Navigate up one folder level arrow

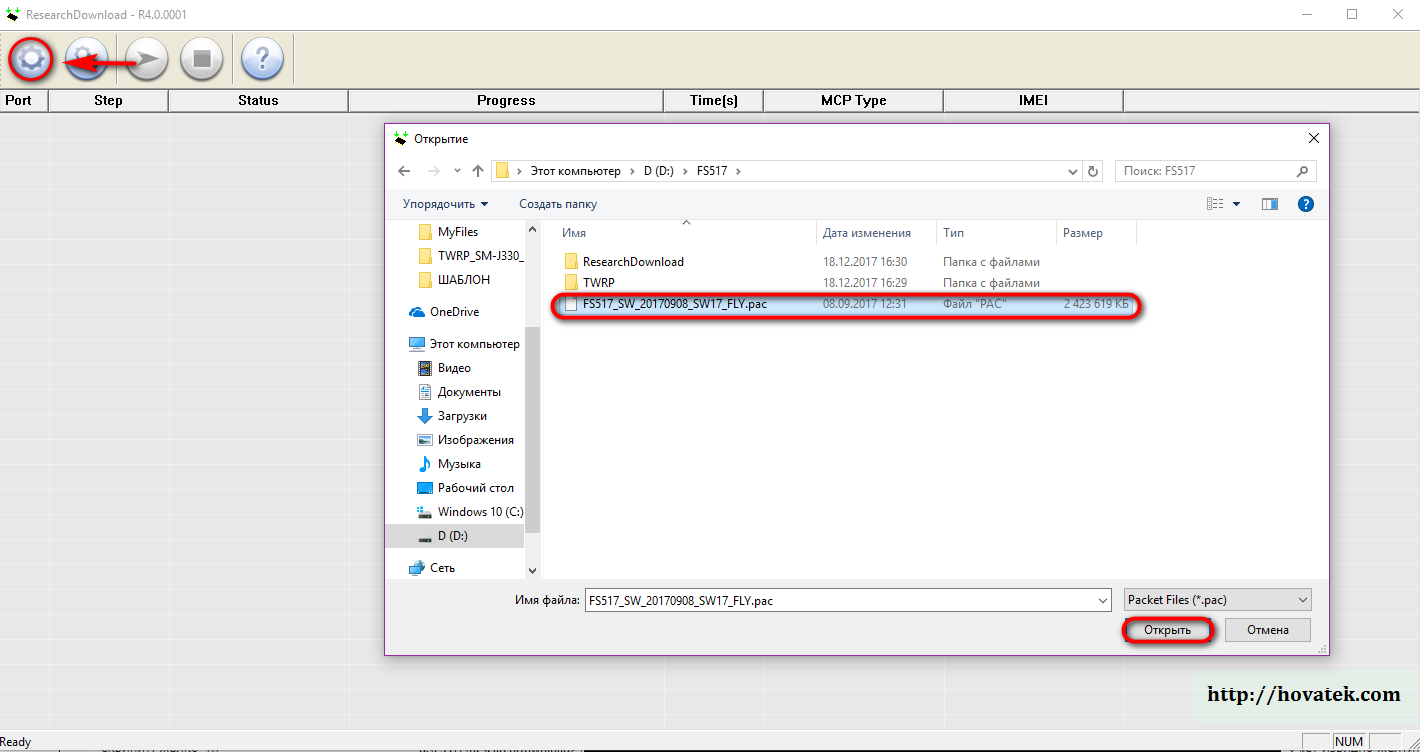point(478,171)
